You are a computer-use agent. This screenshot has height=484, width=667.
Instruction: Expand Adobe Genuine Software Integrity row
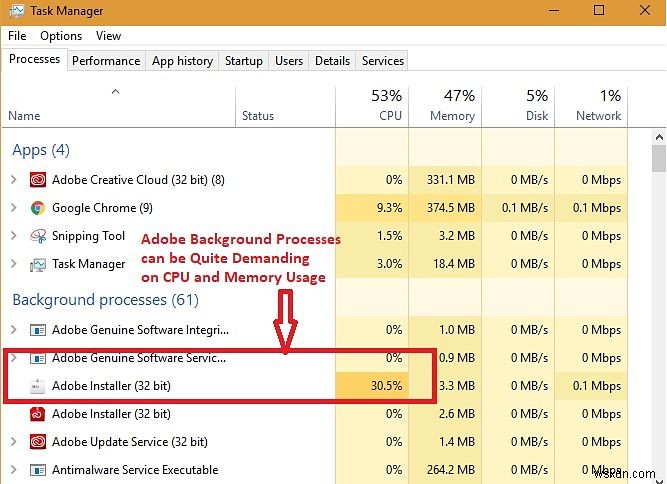[x=14, y=330]
